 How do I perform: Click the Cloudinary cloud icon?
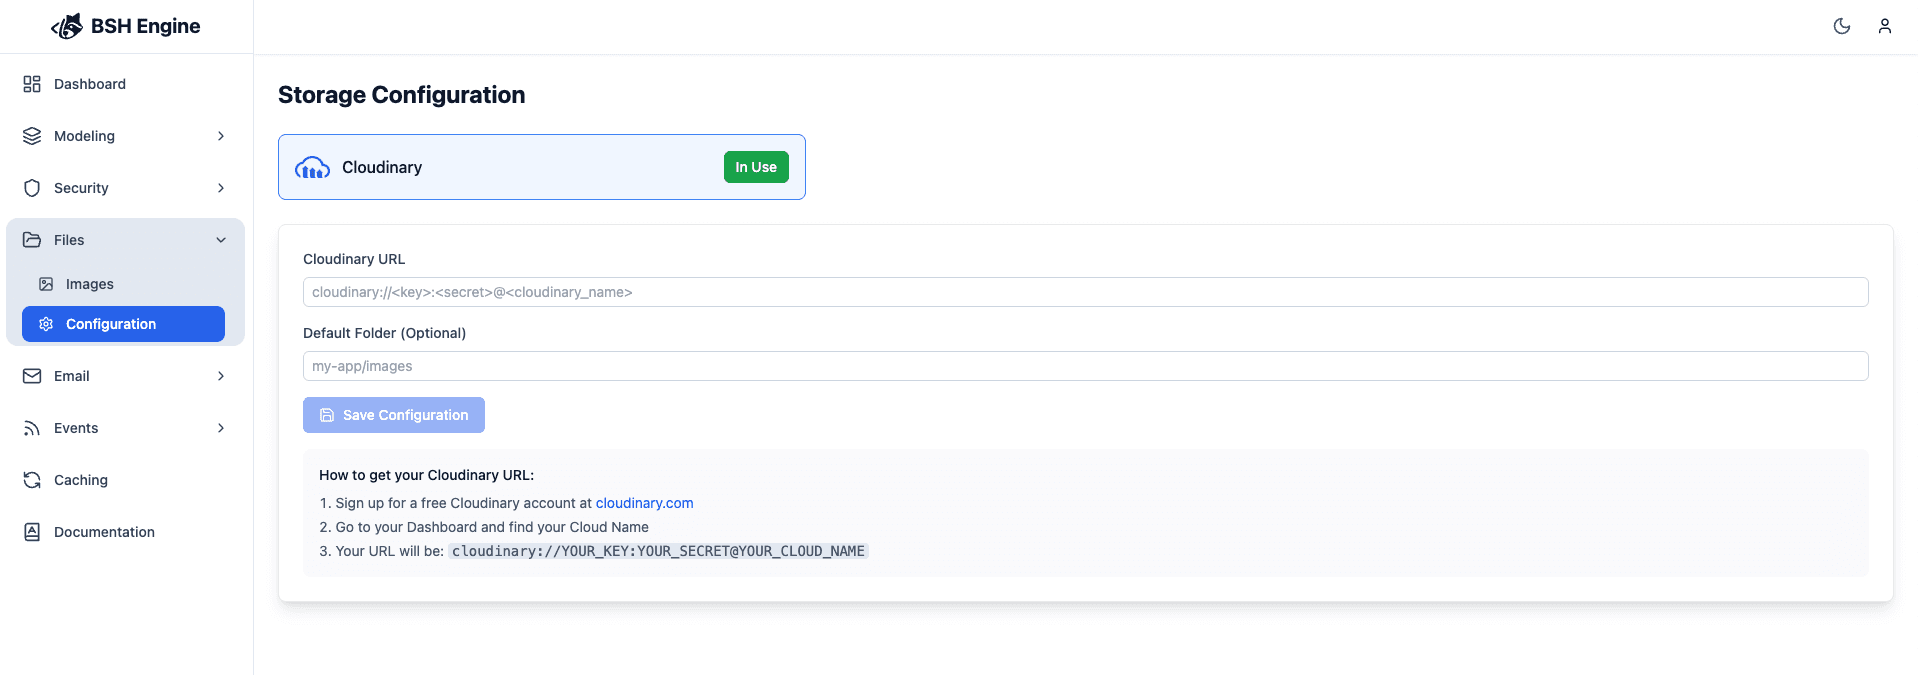click(x=312, y=168)
